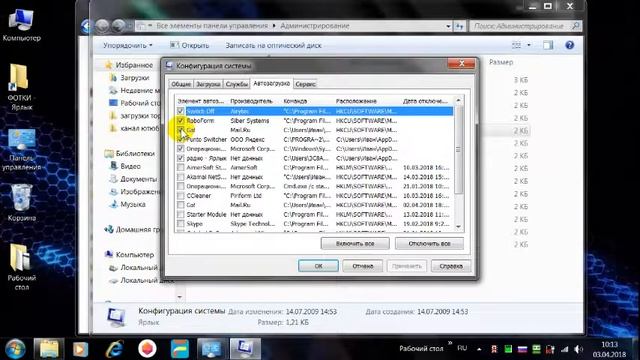Open the ФОТКИ shortcut folder on desktop
The width and height of the screenshot is (640, 360).
[20, 87]
